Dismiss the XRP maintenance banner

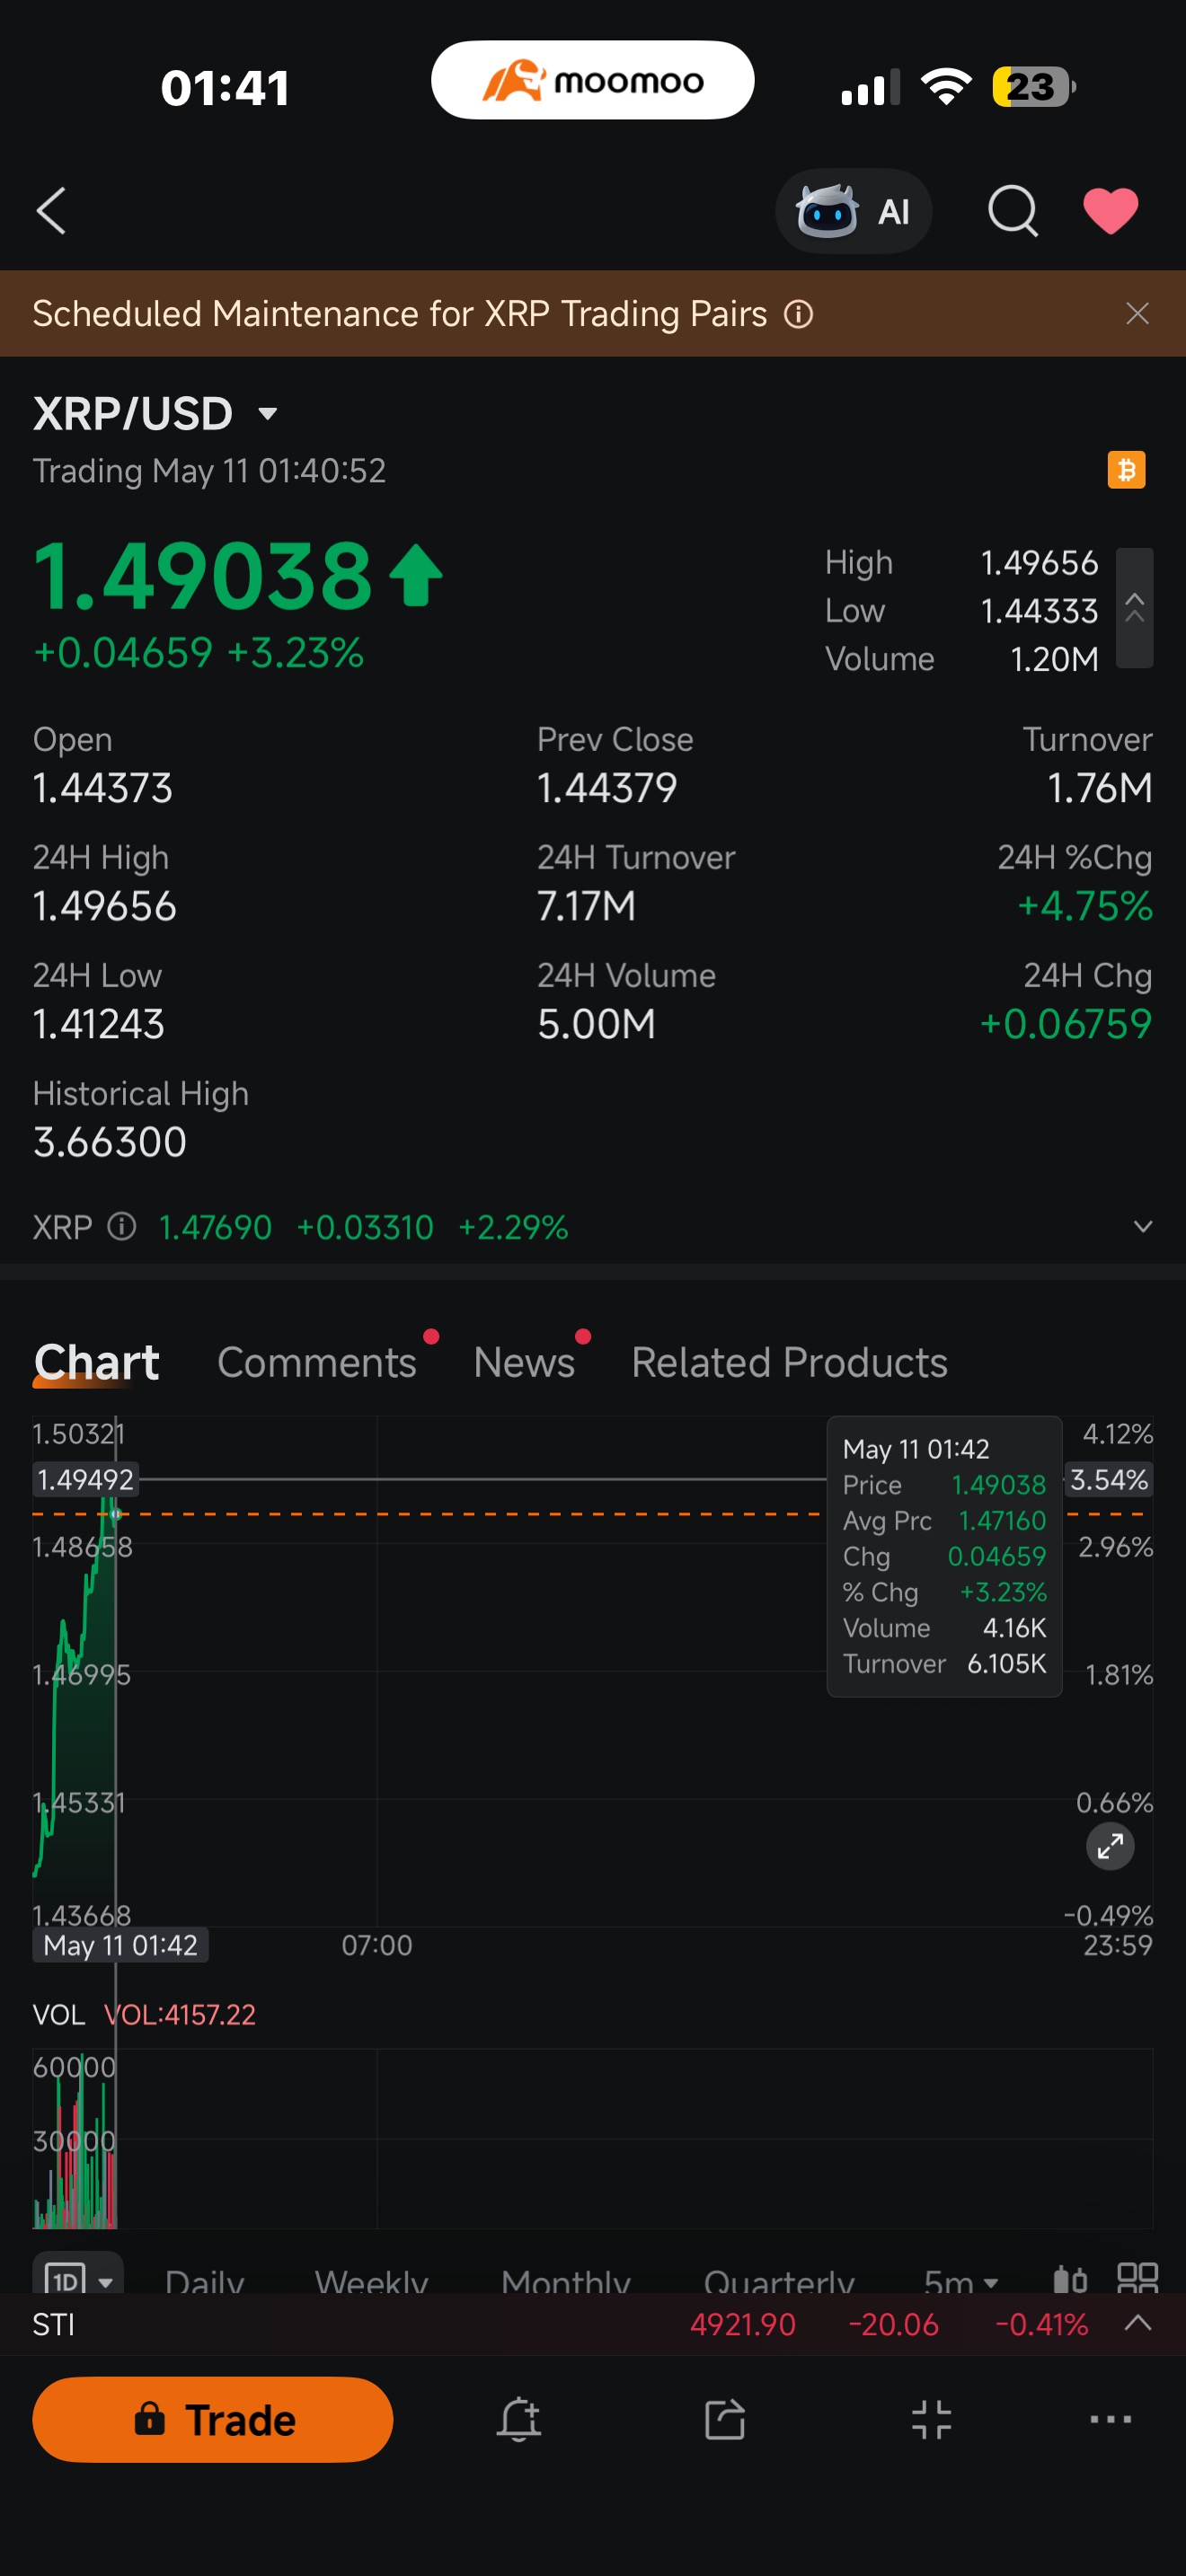coord(1137,314)
